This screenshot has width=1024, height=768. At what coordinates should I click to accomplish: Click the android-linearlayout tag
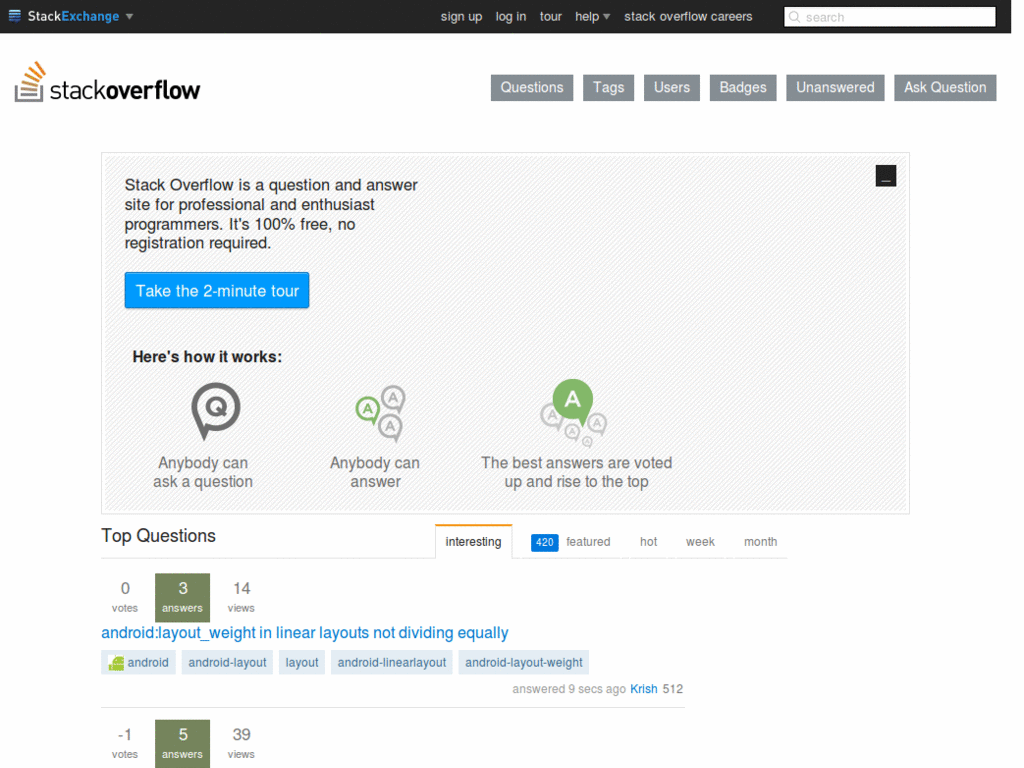[x=392, y=662]
